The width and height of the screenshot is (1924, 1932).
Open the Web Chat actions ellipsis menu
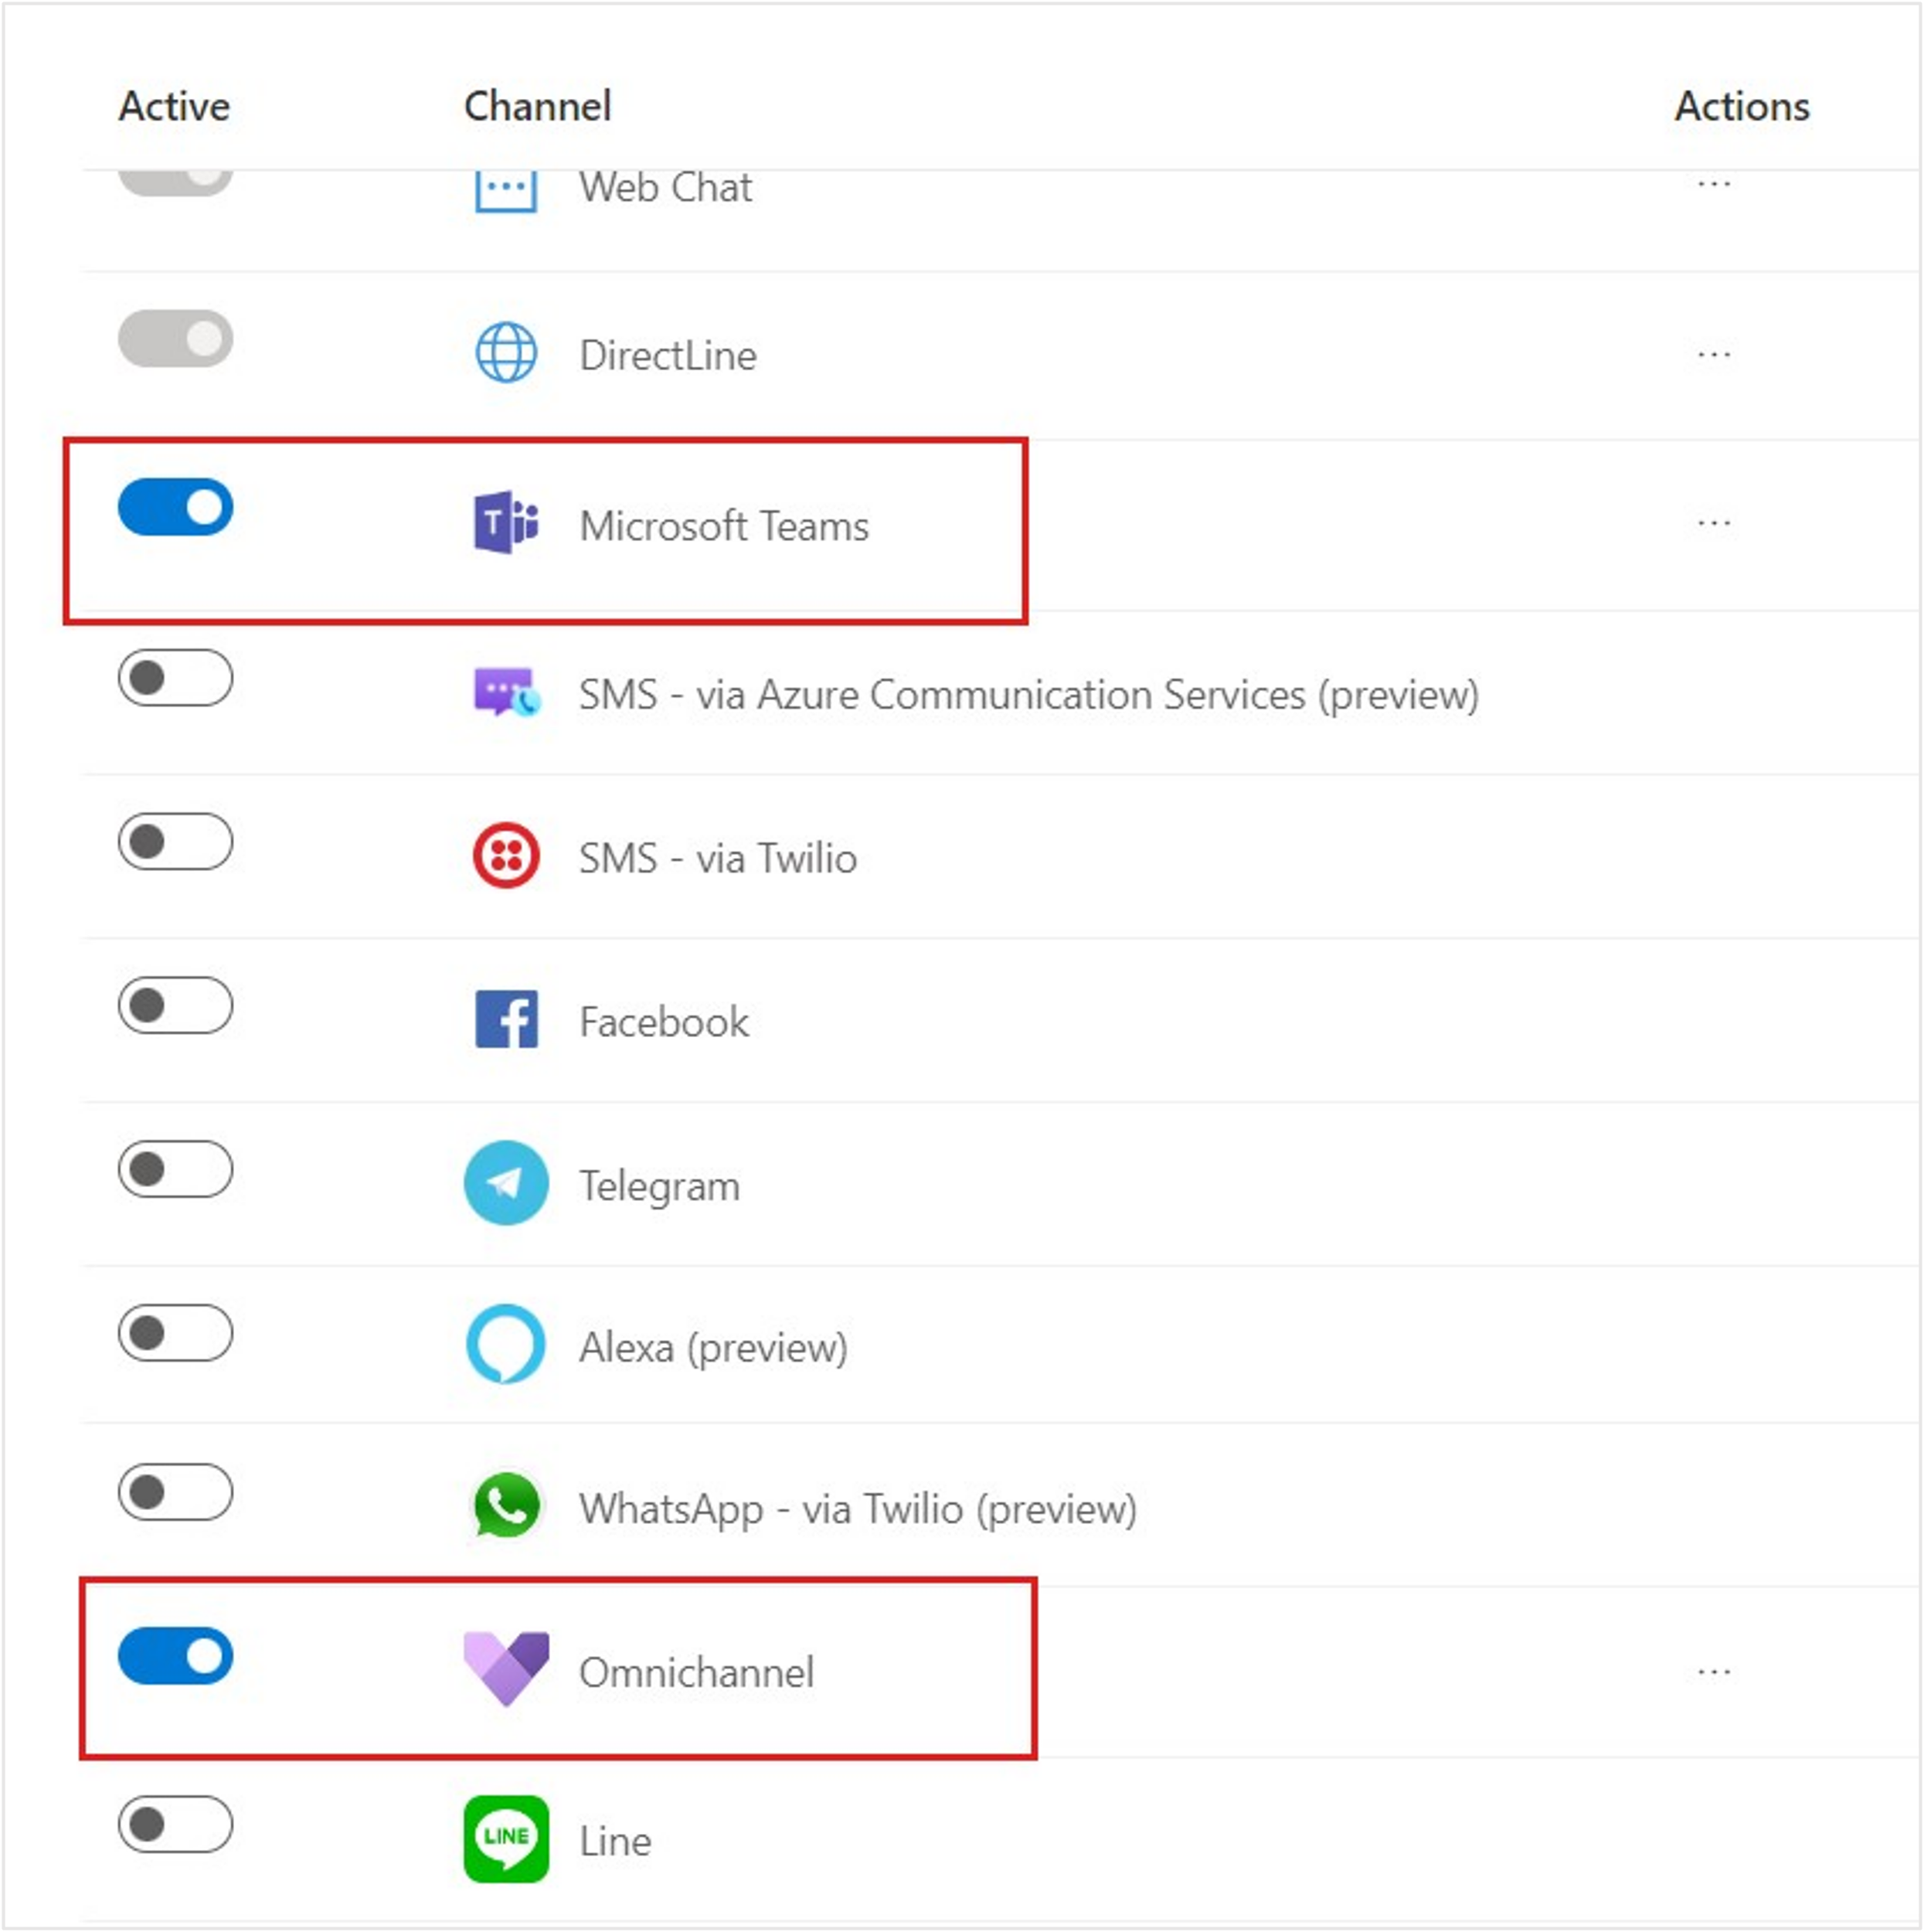[1713, 184]
